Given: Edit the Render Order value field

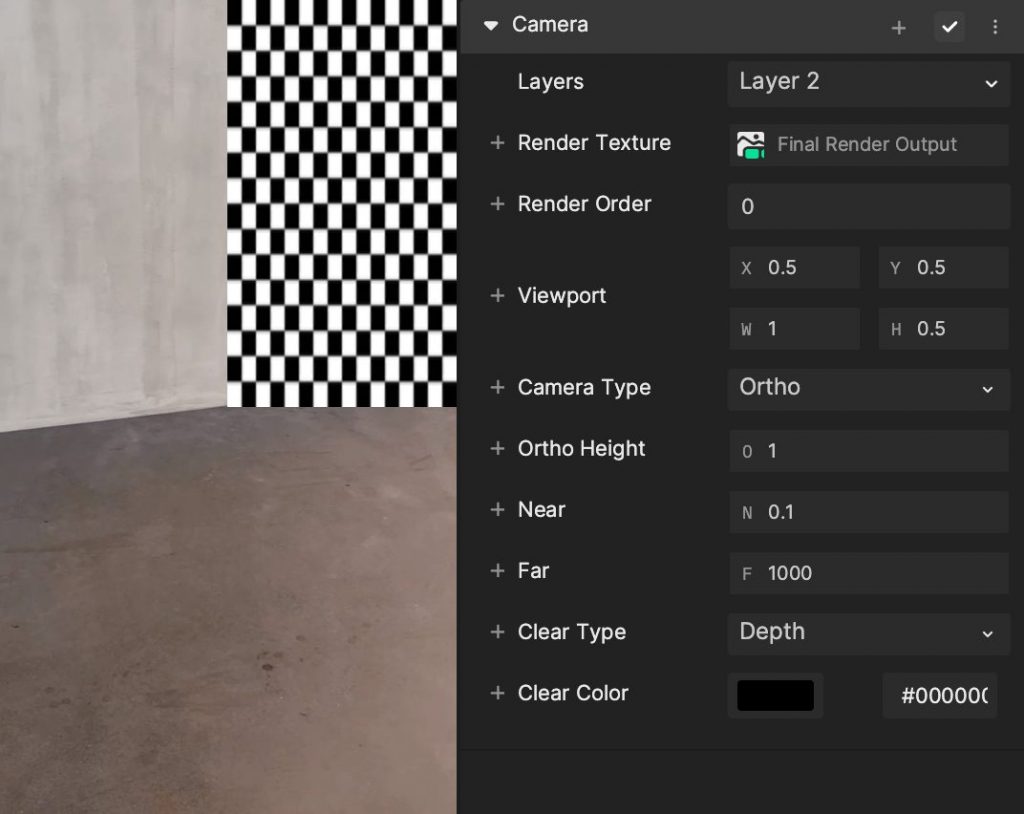Looking at the screenshot, I should click(868, 206).
